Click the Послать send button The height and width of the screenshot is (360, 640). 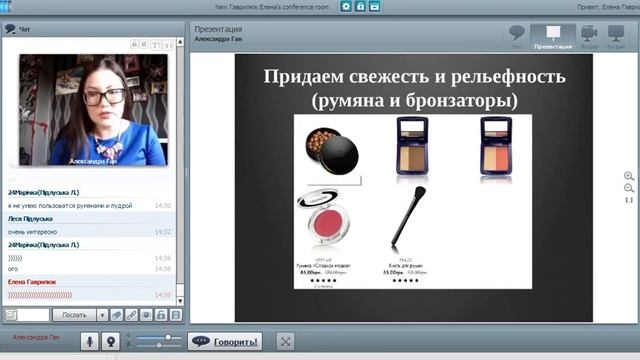click(x=75, y=315)
